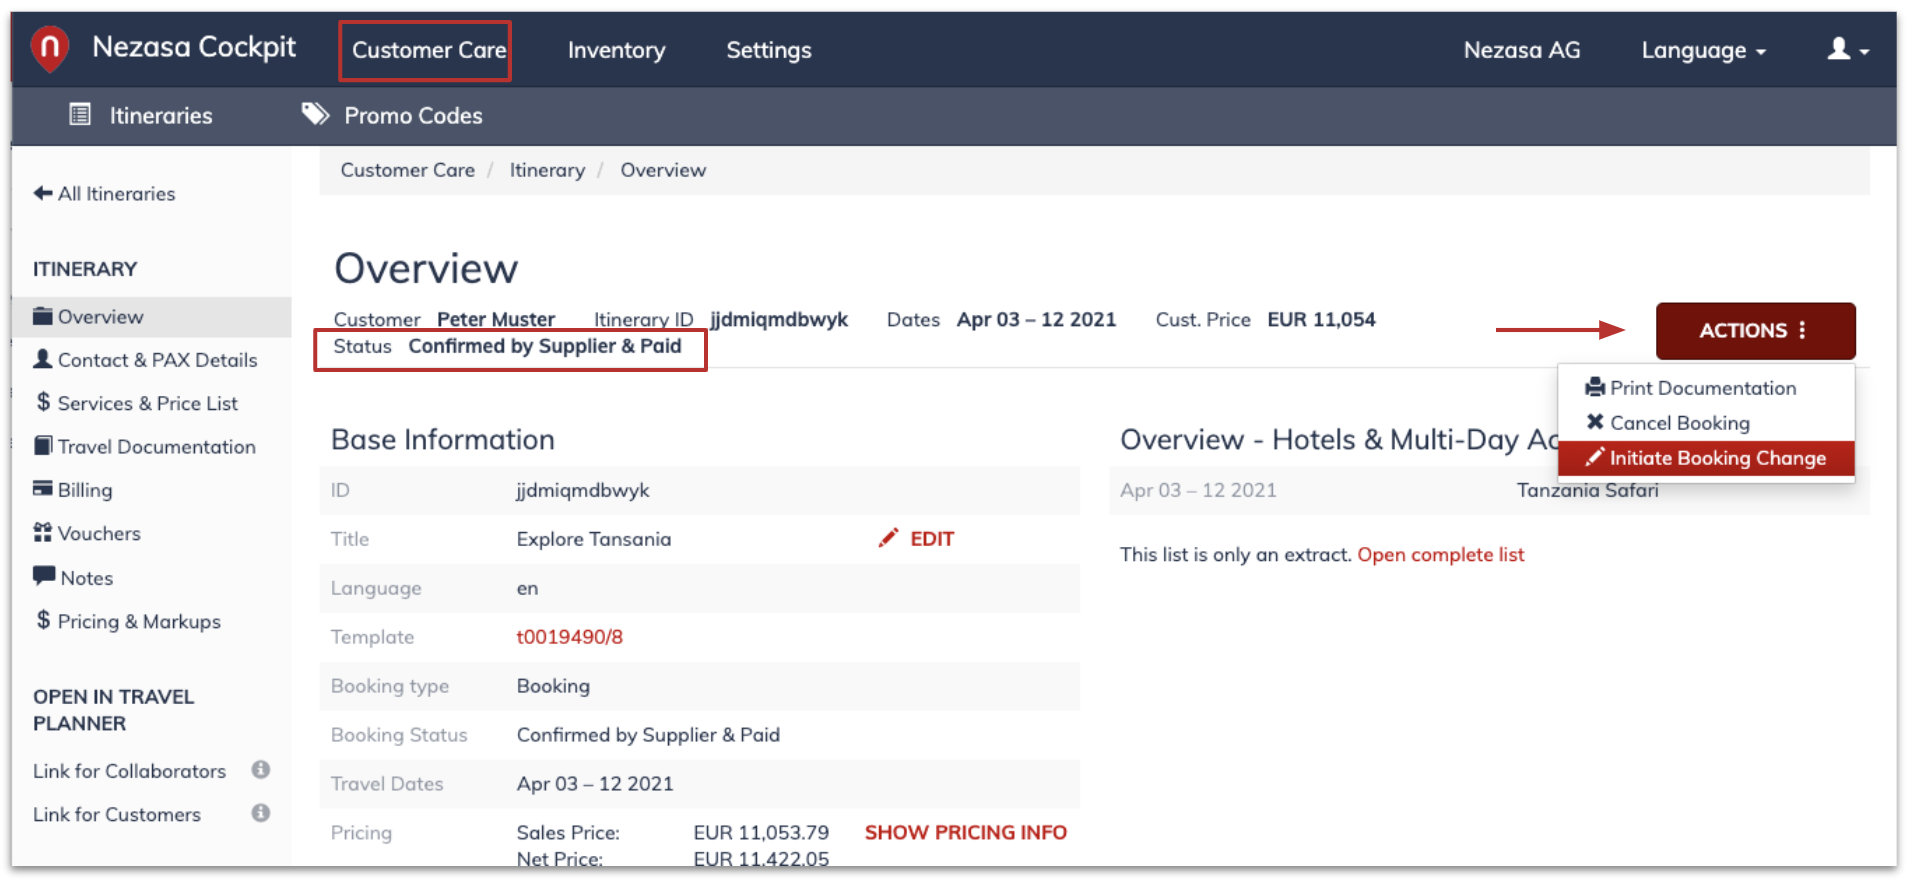Click the pencil icon beside EDIT

[888, 538]
